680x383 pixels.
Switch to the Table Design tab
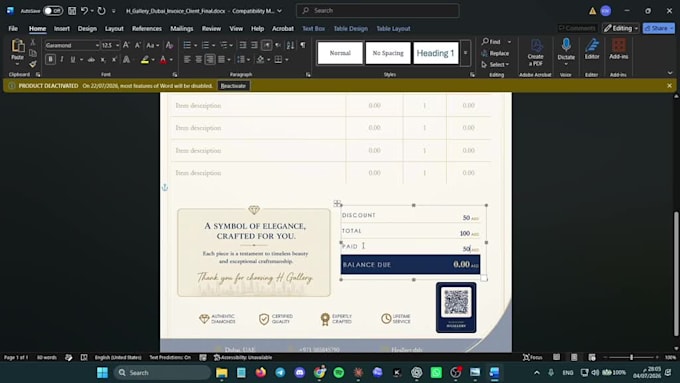350,29
